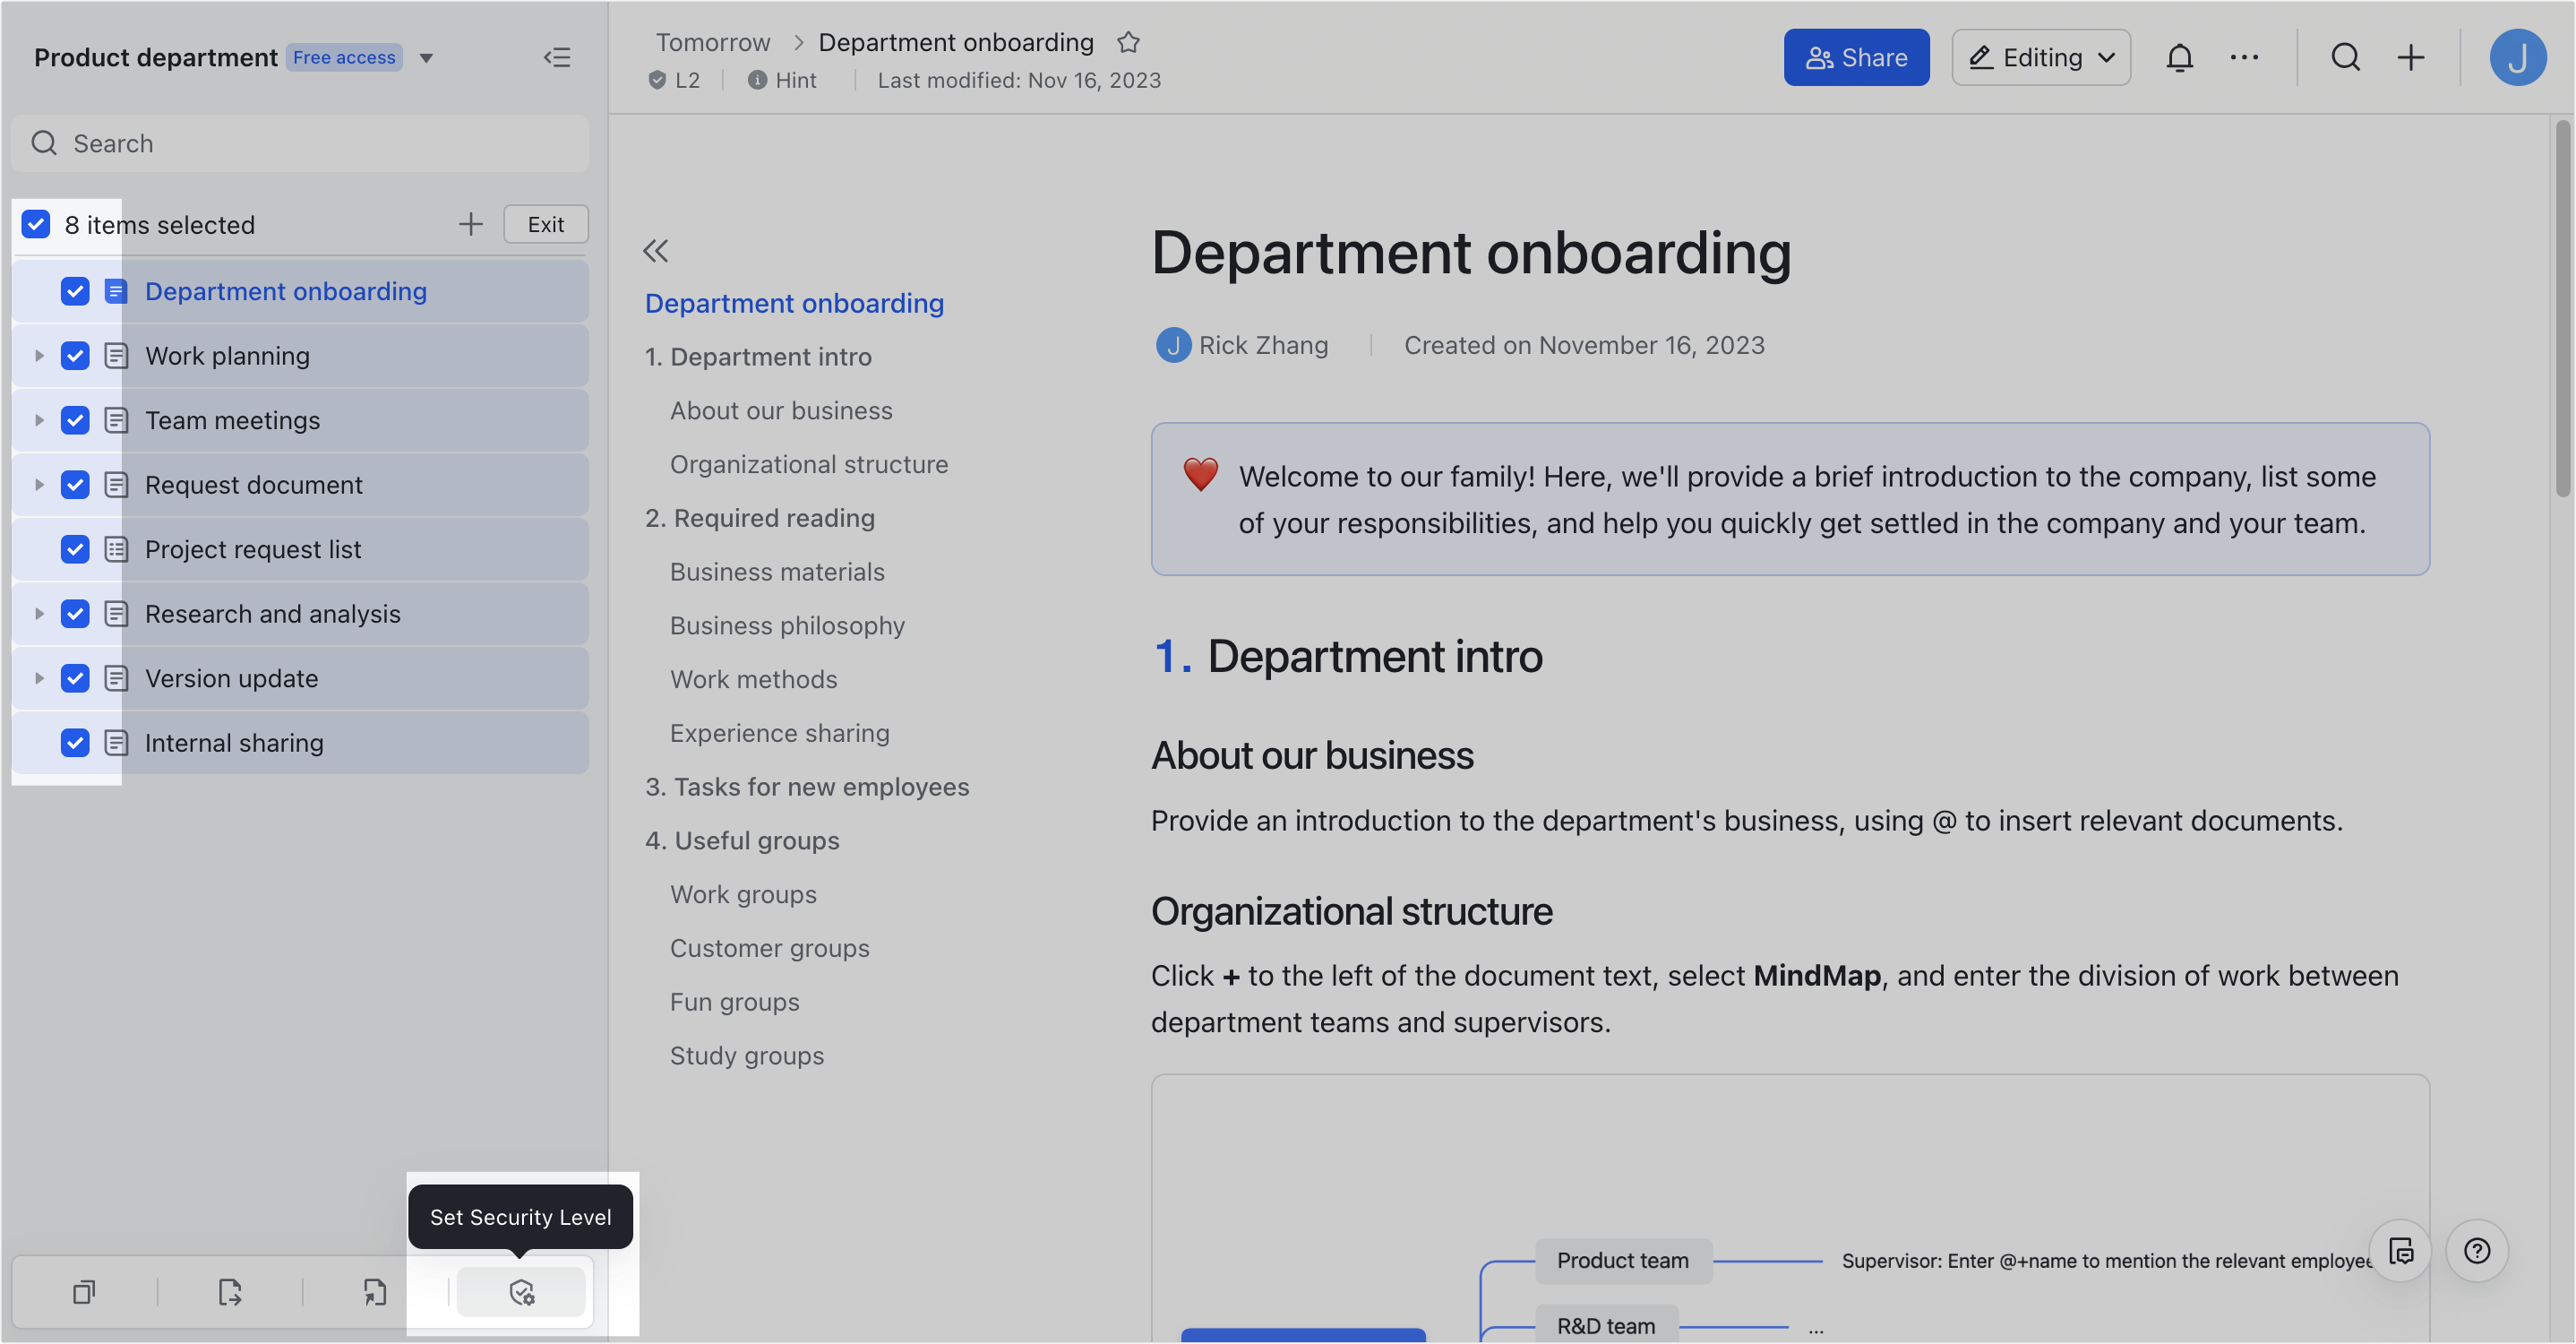Deselect the Internal sharing checkbox
2576x1344 pixels.
tap(76, 742)
